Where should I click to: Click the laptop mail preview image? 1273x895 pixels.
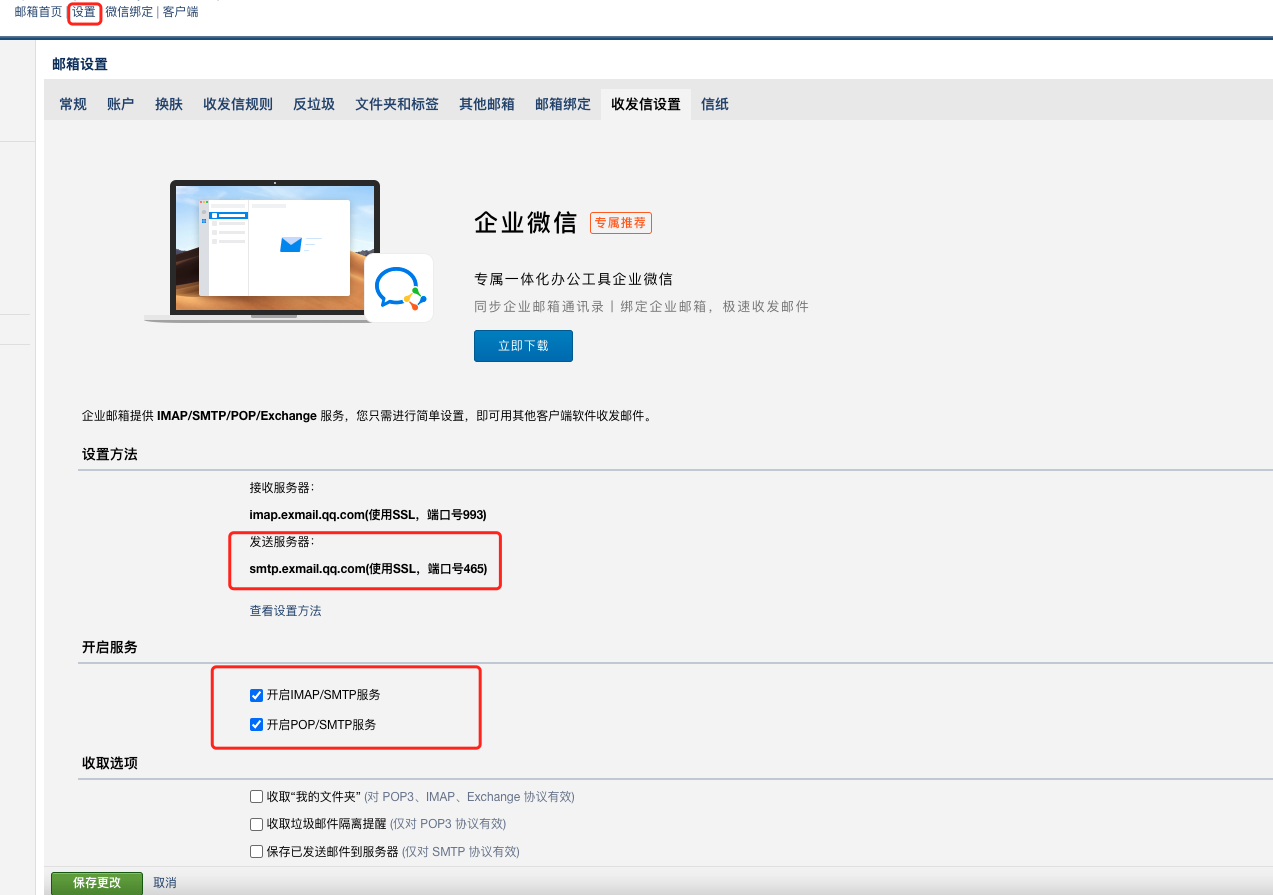pyautogui.click(x=262, y=251)
